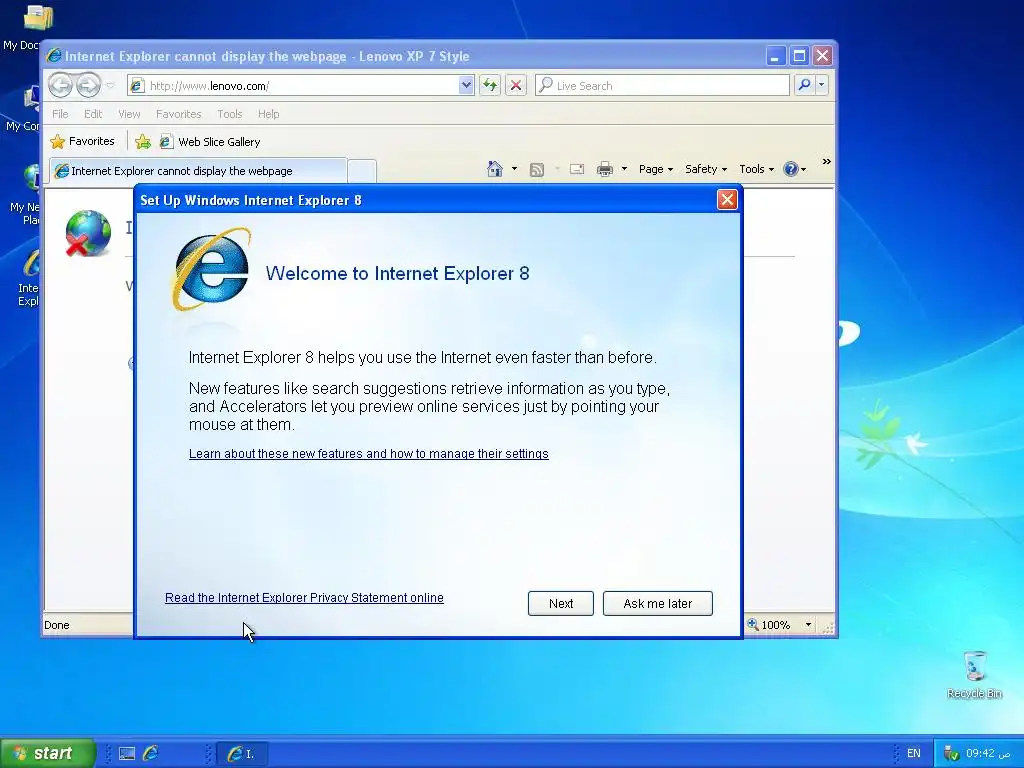Minimize the Internet Explorer window
Image resolution: width=1024 pixels, height=768 pixels.
point(775,56)
